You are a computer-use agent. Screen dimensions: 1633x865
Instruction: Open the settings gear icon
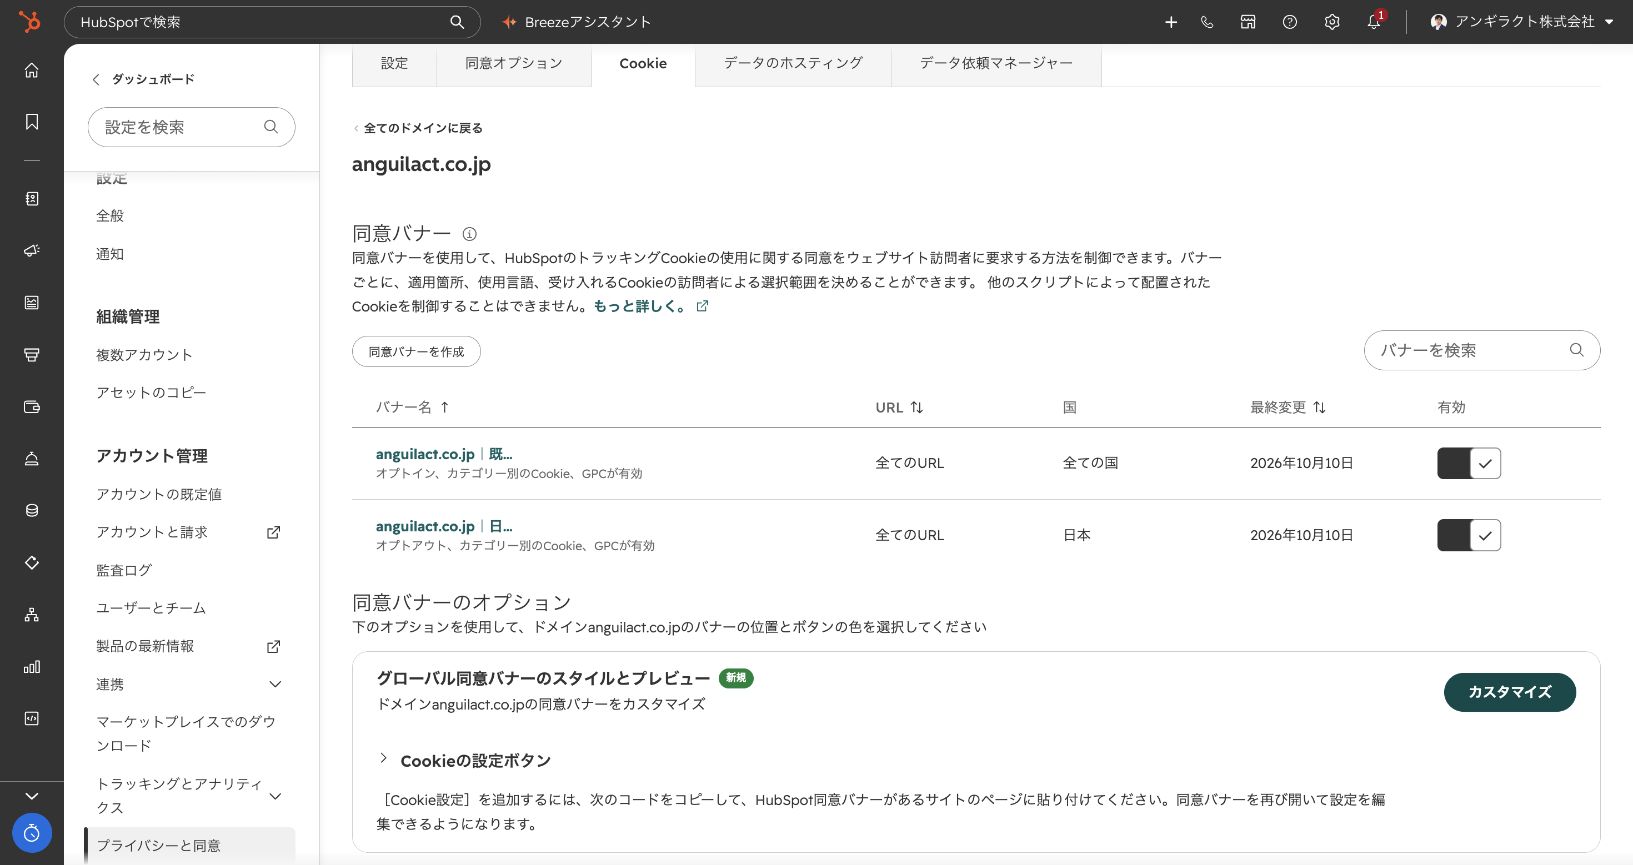click(x=1332, y=22)
